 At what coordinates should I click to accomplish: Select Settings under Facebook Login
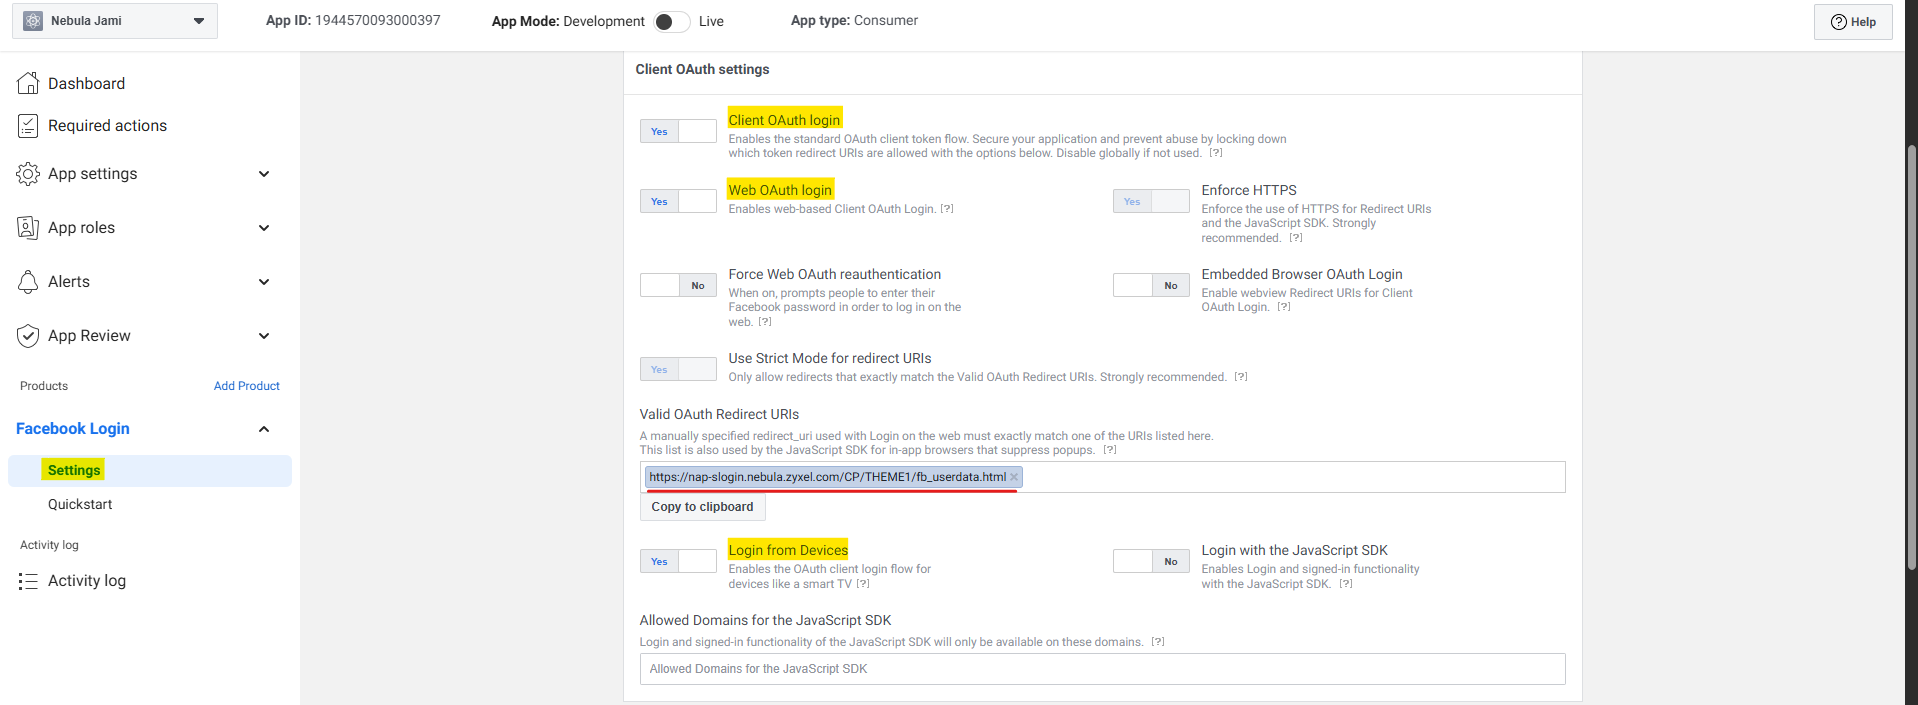point(150,470)
